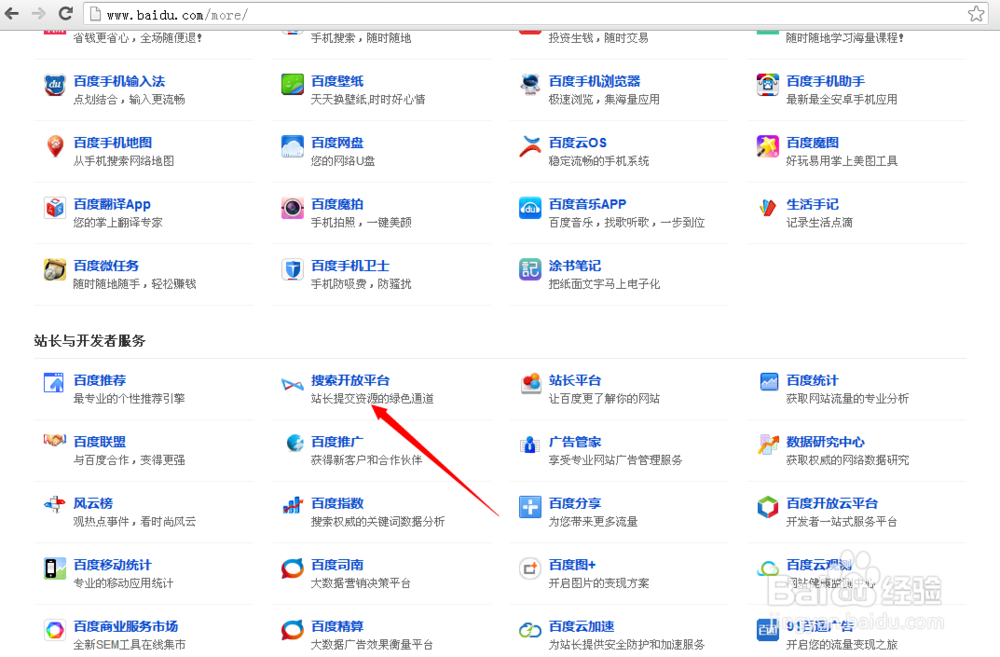The width and height of the screenshot is (1000, 657).
Task: Click the 百度推荐 icon
Action: coord(55,384)
